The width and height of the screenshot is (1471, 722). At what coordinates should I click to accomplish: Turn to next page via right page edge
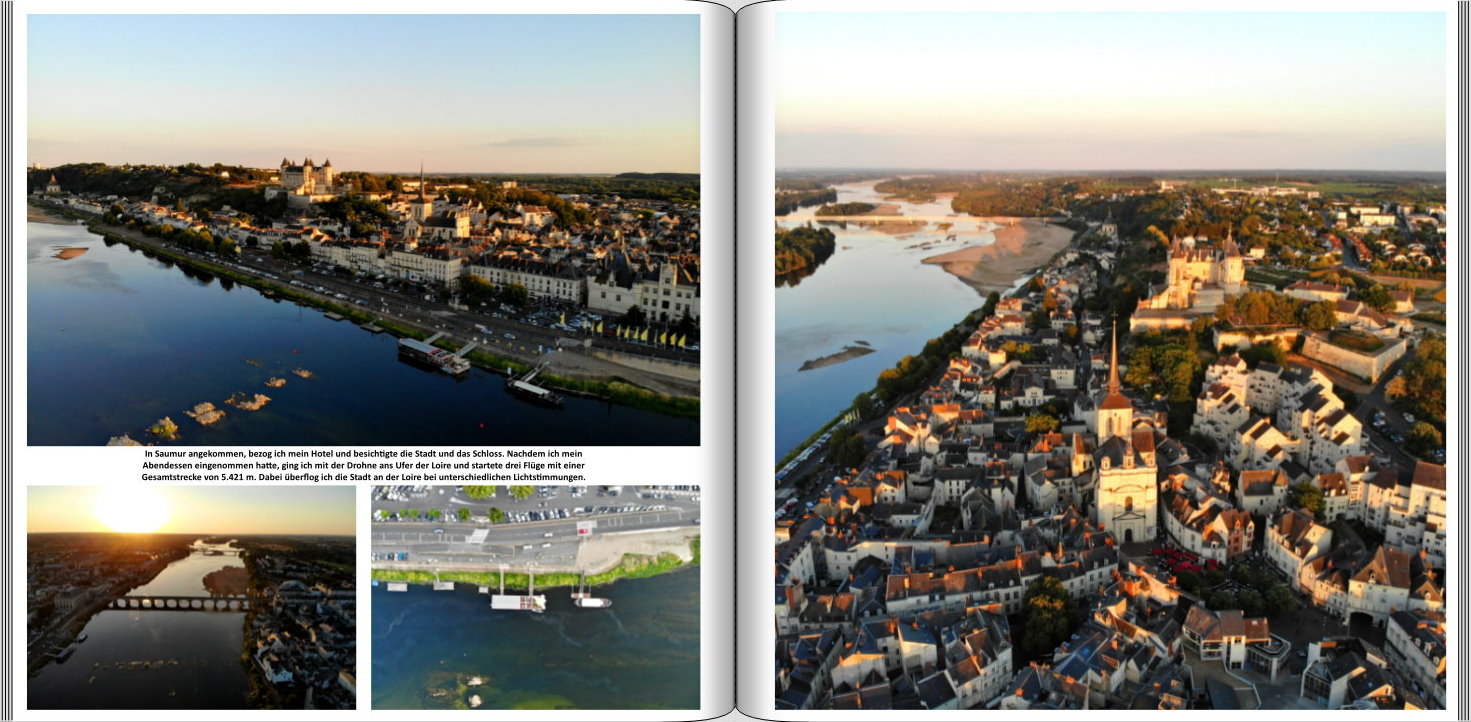1463,361
